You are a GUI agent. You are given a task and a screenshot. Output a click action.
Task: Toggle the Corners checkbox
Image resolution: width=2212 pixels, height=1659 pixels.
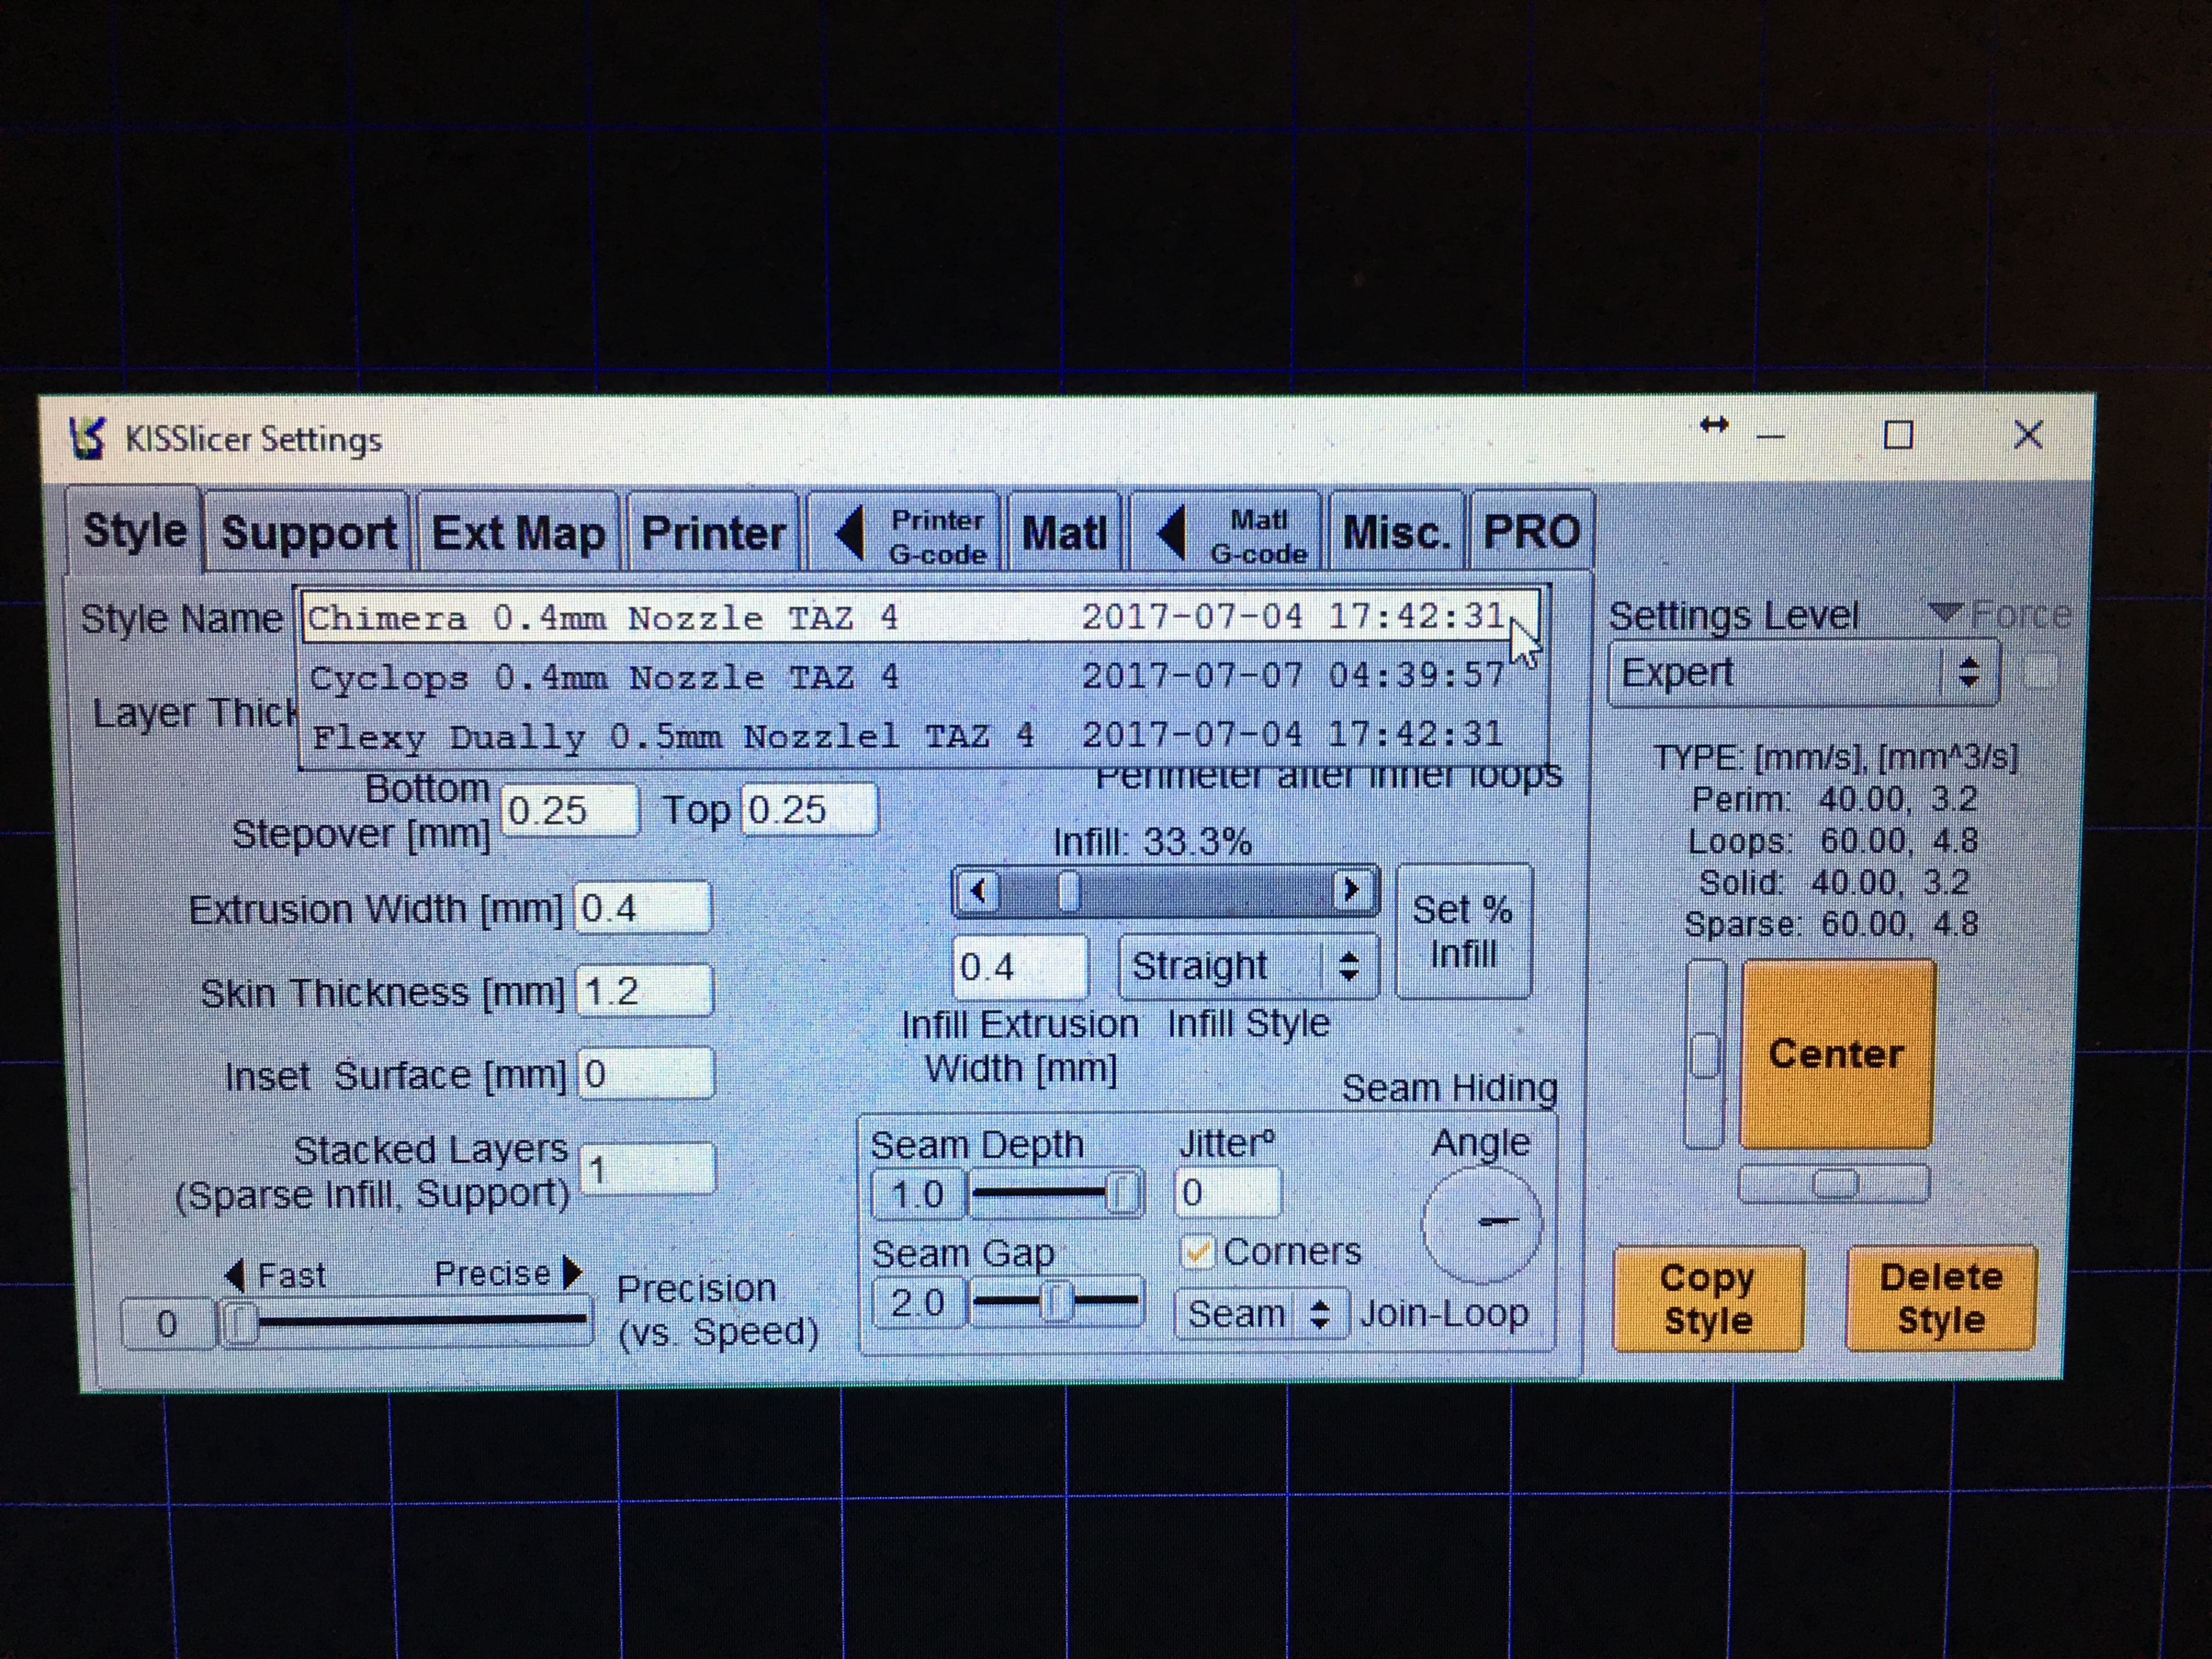coord(1197,1252)
